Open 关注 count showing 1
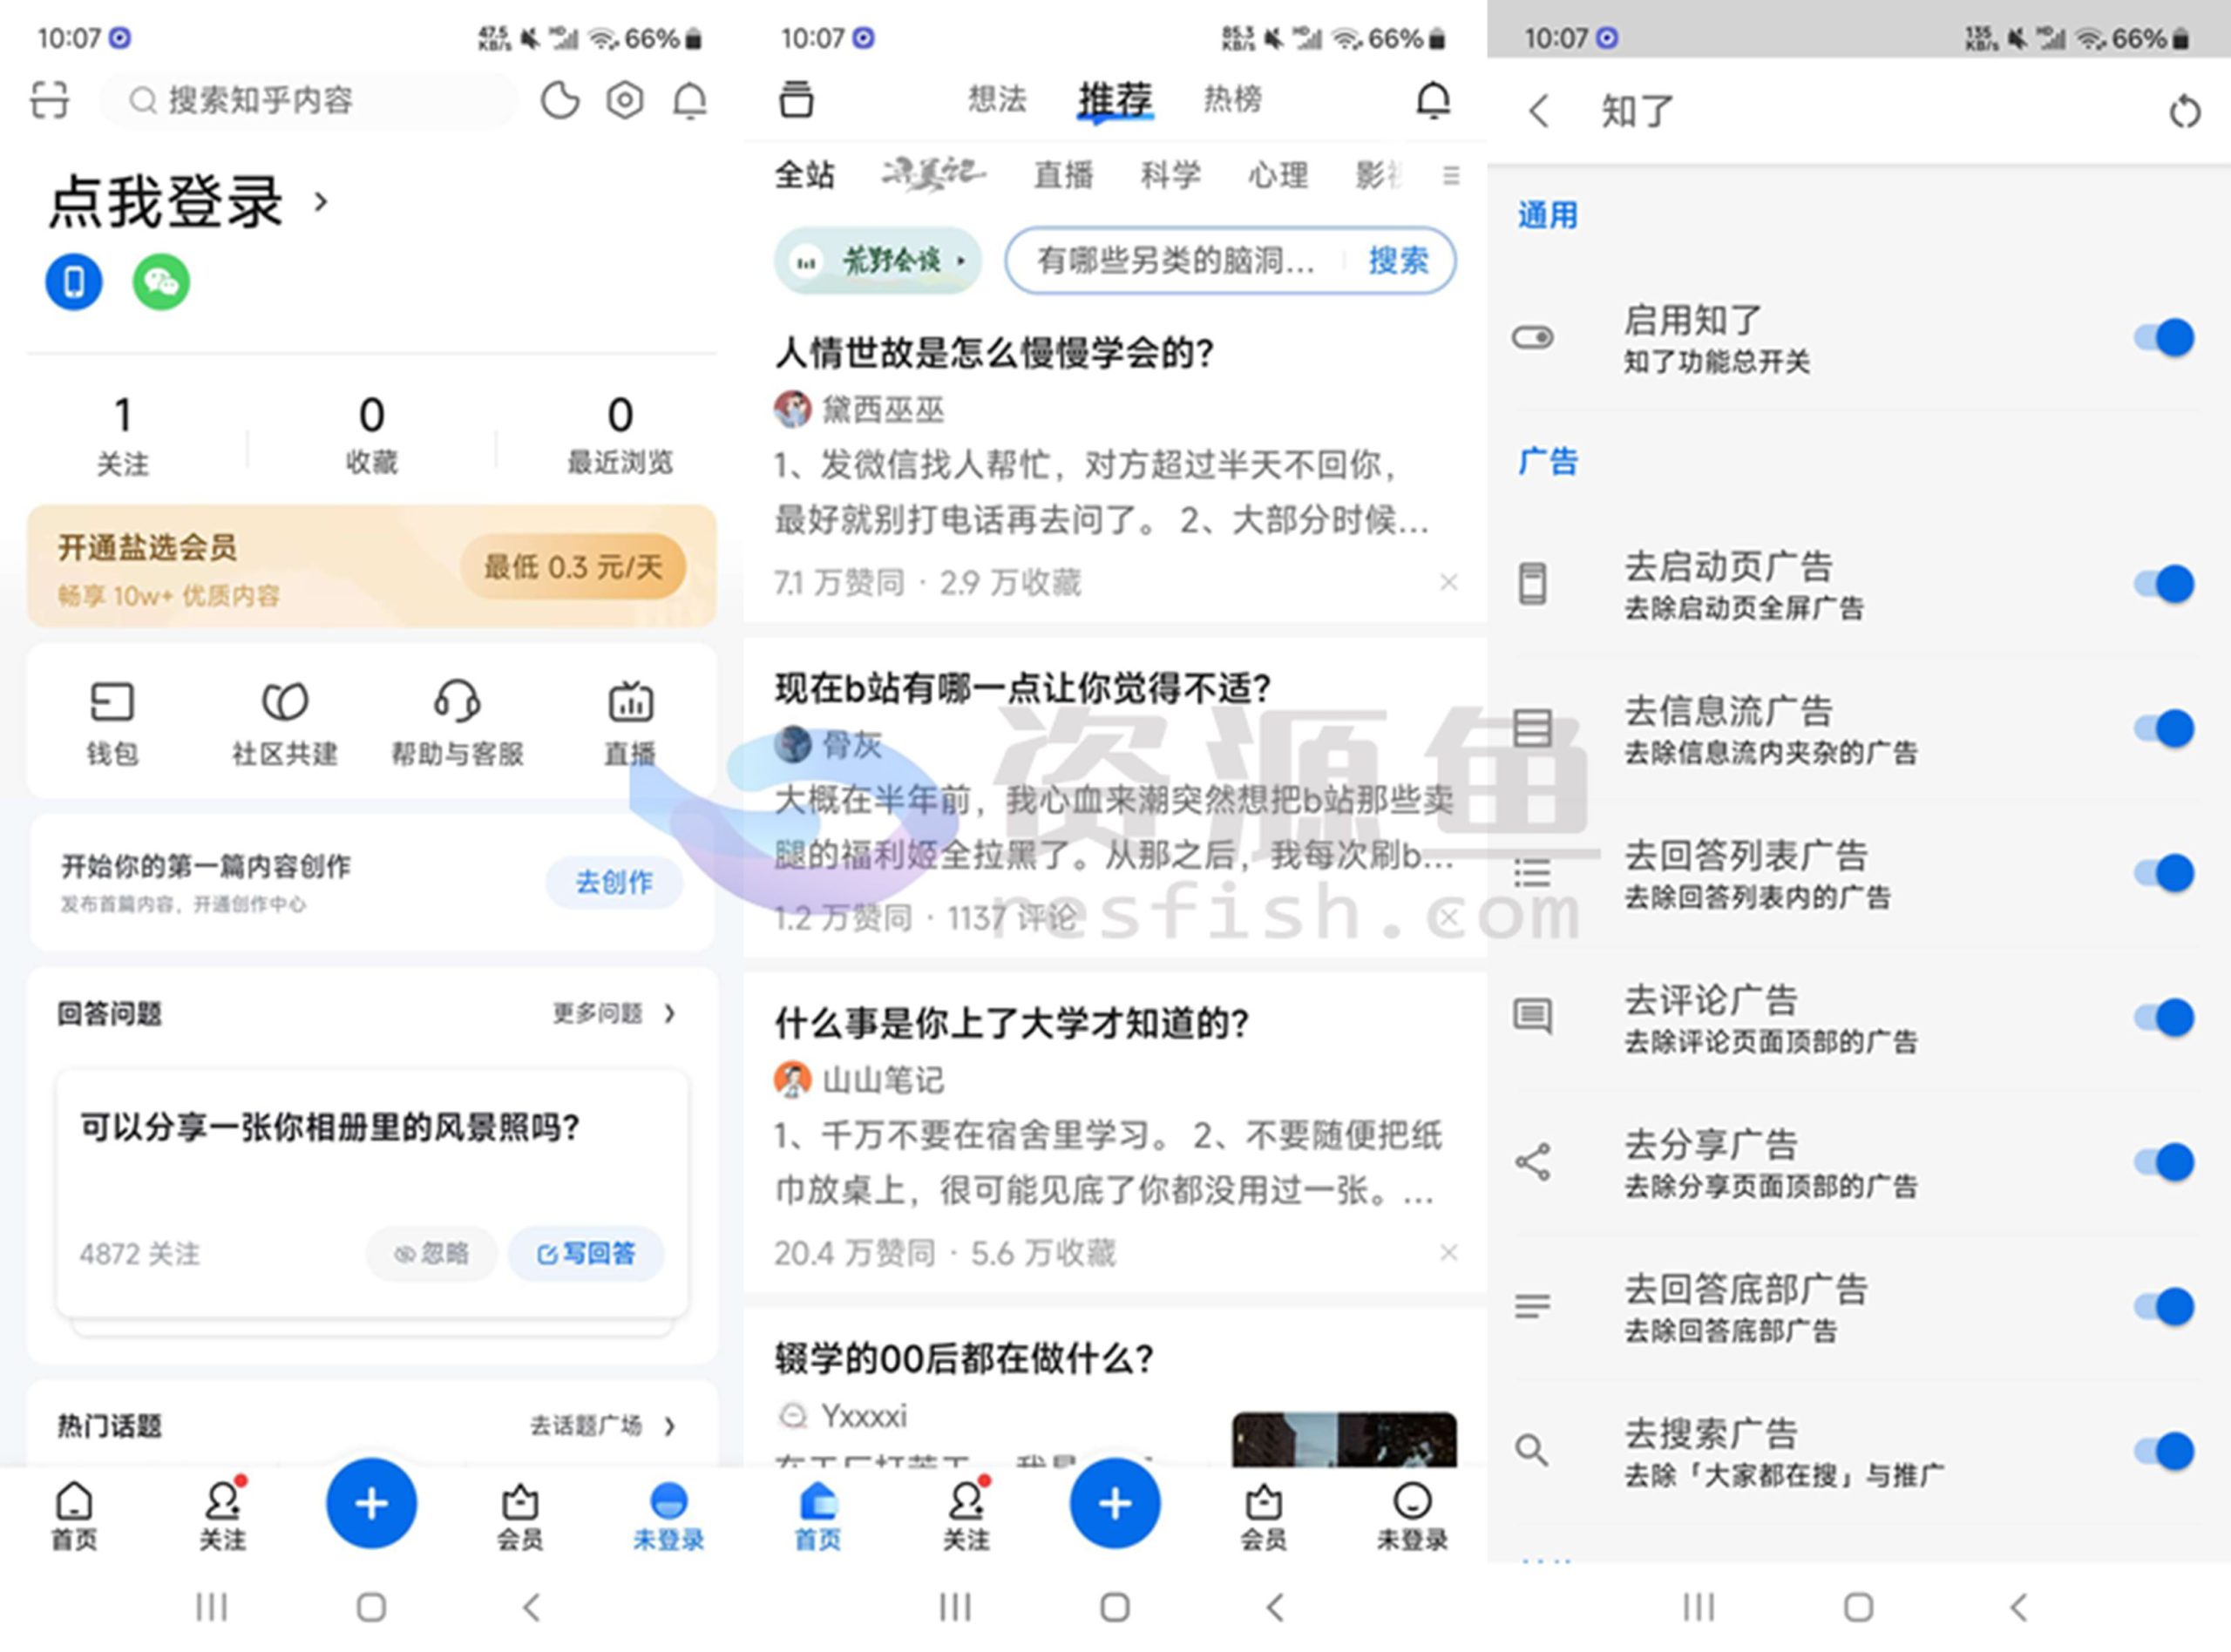Screen dimensions: 2231x1652 (122, 436)
